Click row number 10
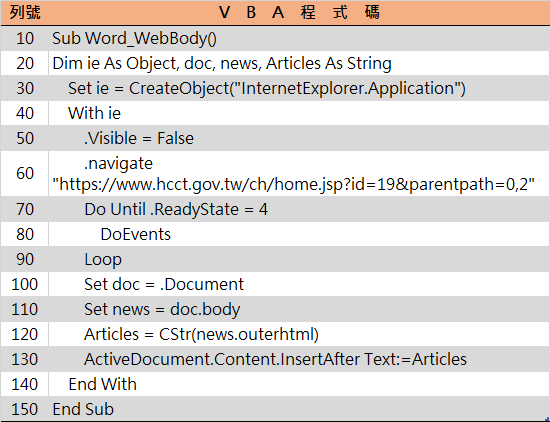 pos(25,38)
